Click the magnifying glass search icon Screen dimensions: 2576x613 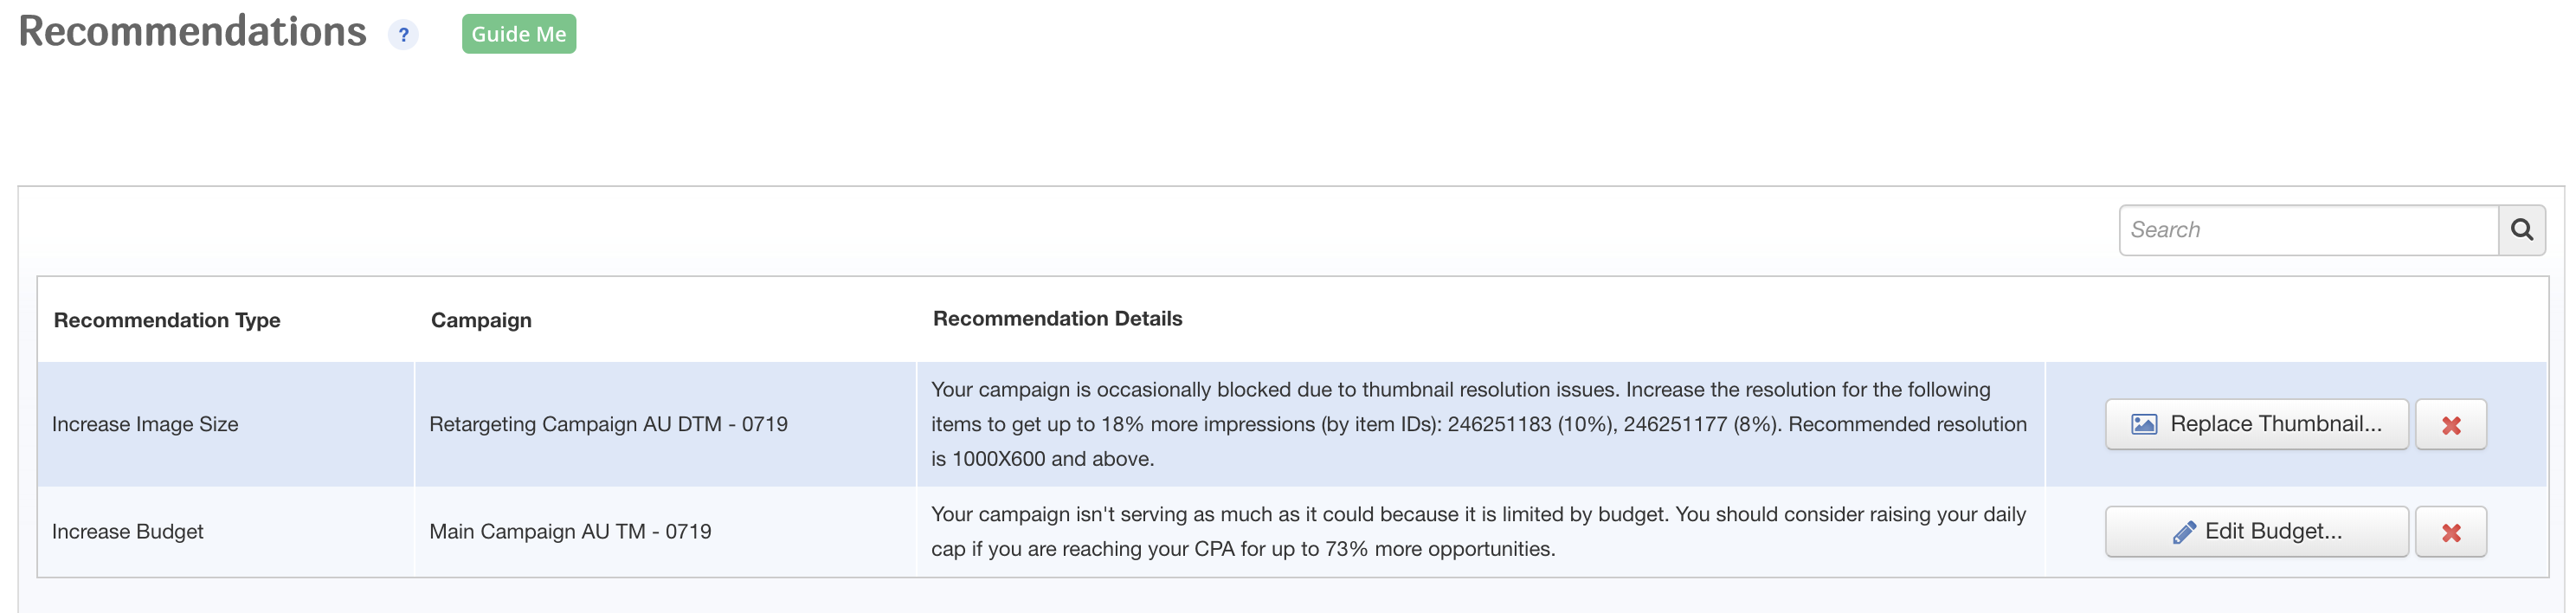[x=2521, y=230]
